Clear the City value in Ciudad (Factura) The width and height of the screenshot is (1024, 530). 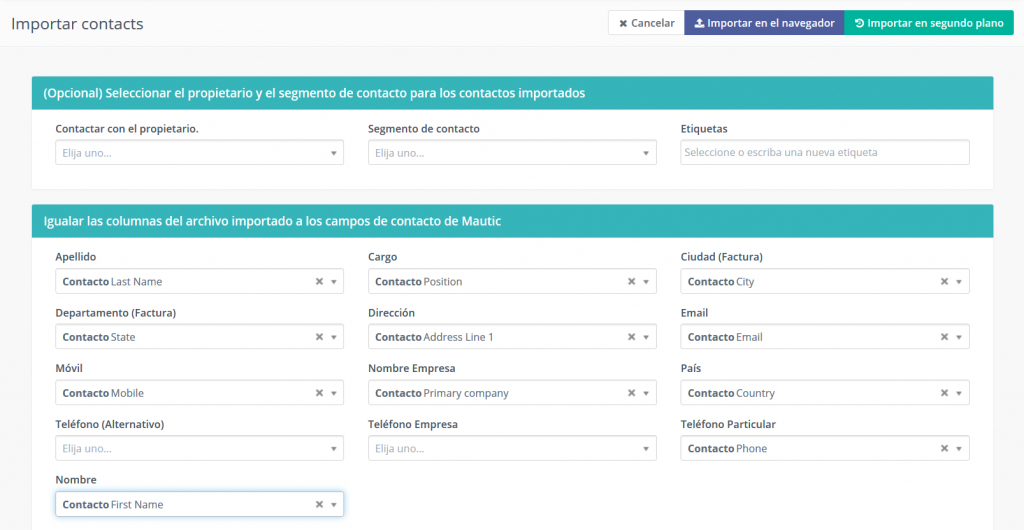pos(944,282)
